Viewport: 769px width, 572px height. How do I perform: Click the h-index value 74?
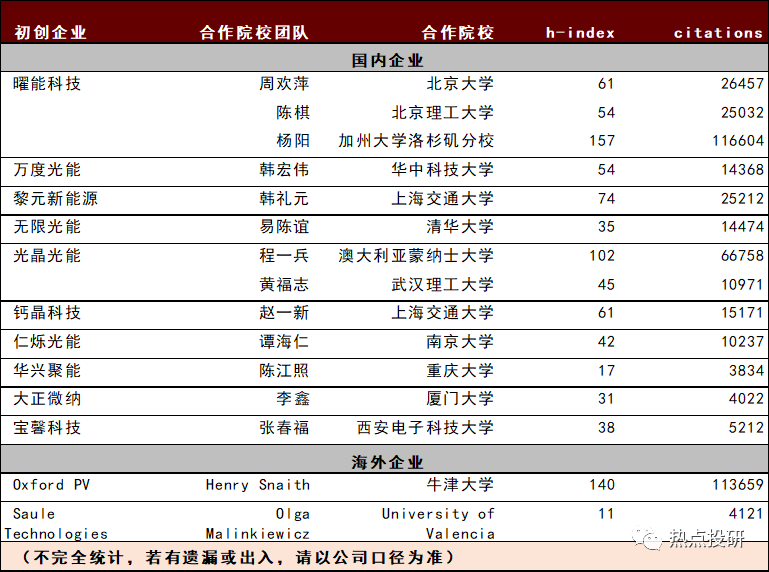point(606,199)
